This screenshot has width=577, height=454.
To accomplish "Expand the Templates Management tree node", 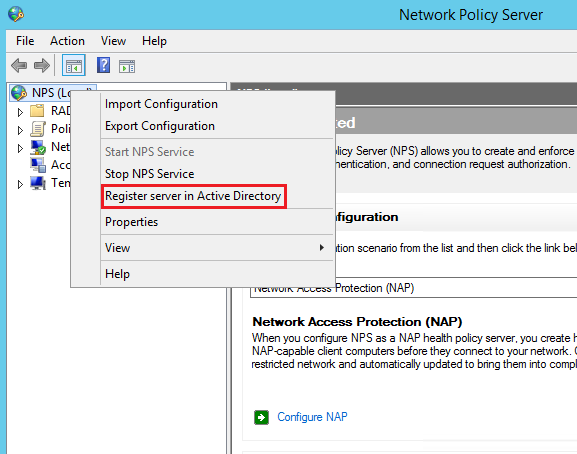I will 20,184.
